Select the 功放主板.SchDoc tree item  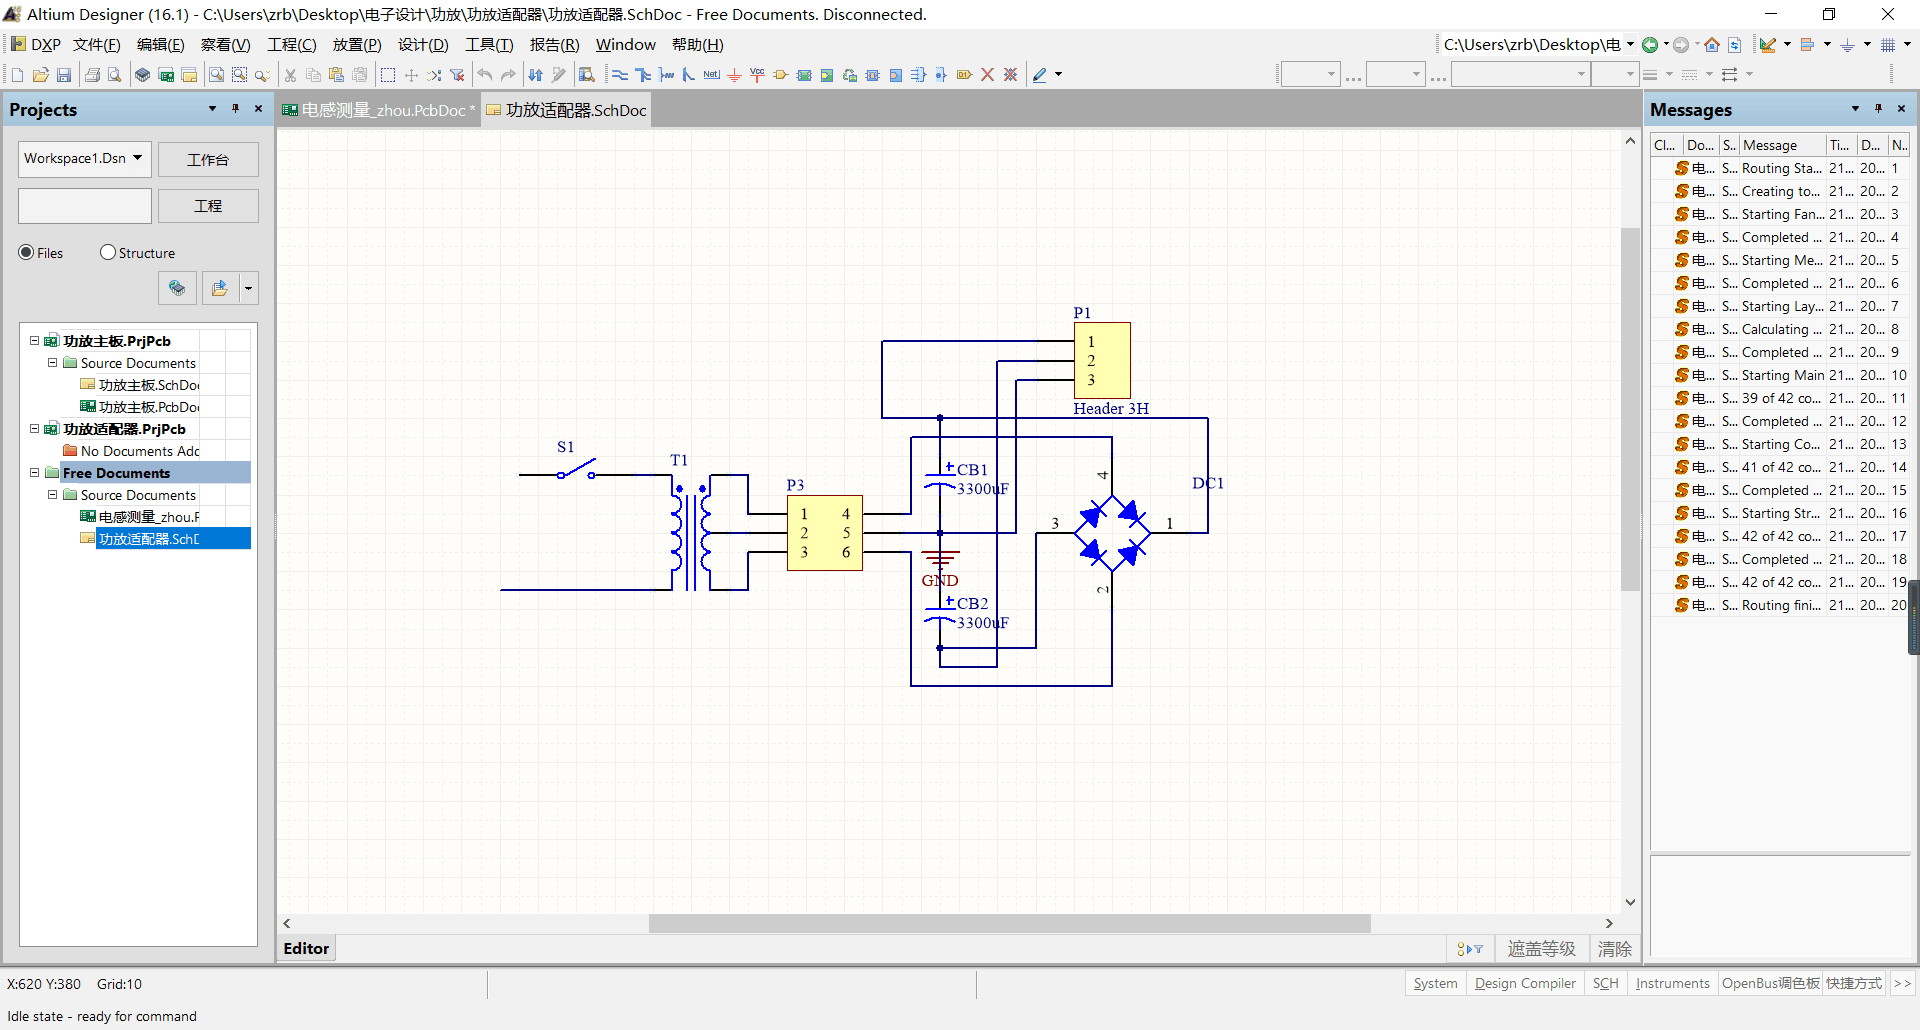coord(140,385)
